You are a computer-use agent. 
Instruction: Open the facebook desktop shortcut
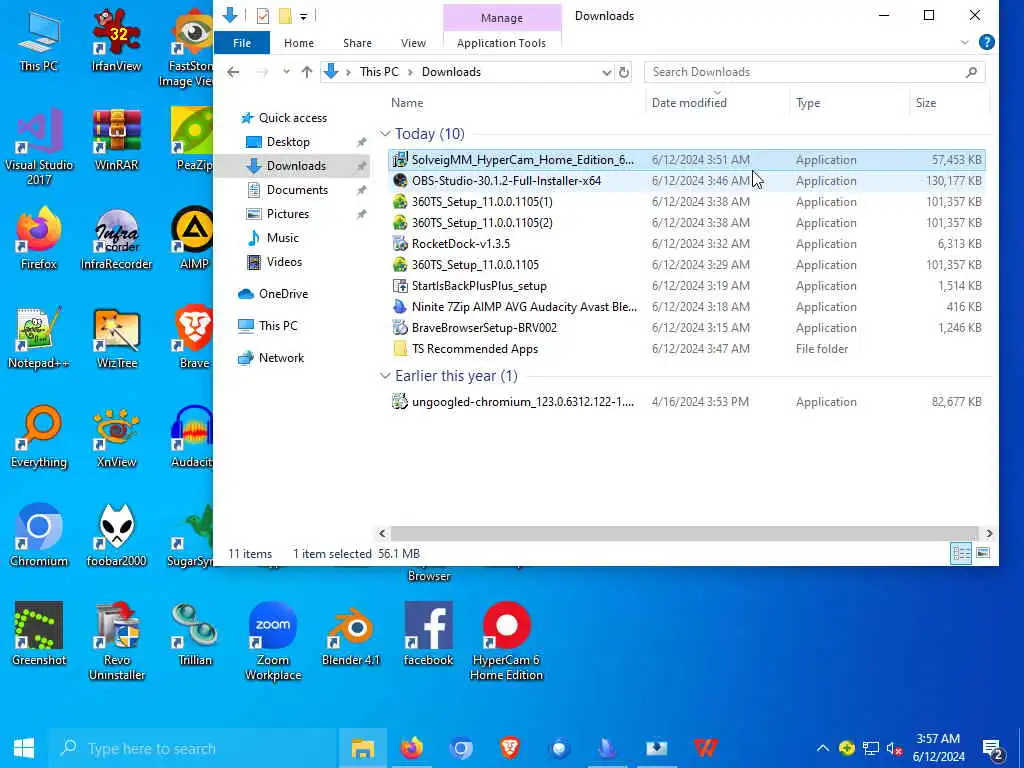click(x=428, y=634)
